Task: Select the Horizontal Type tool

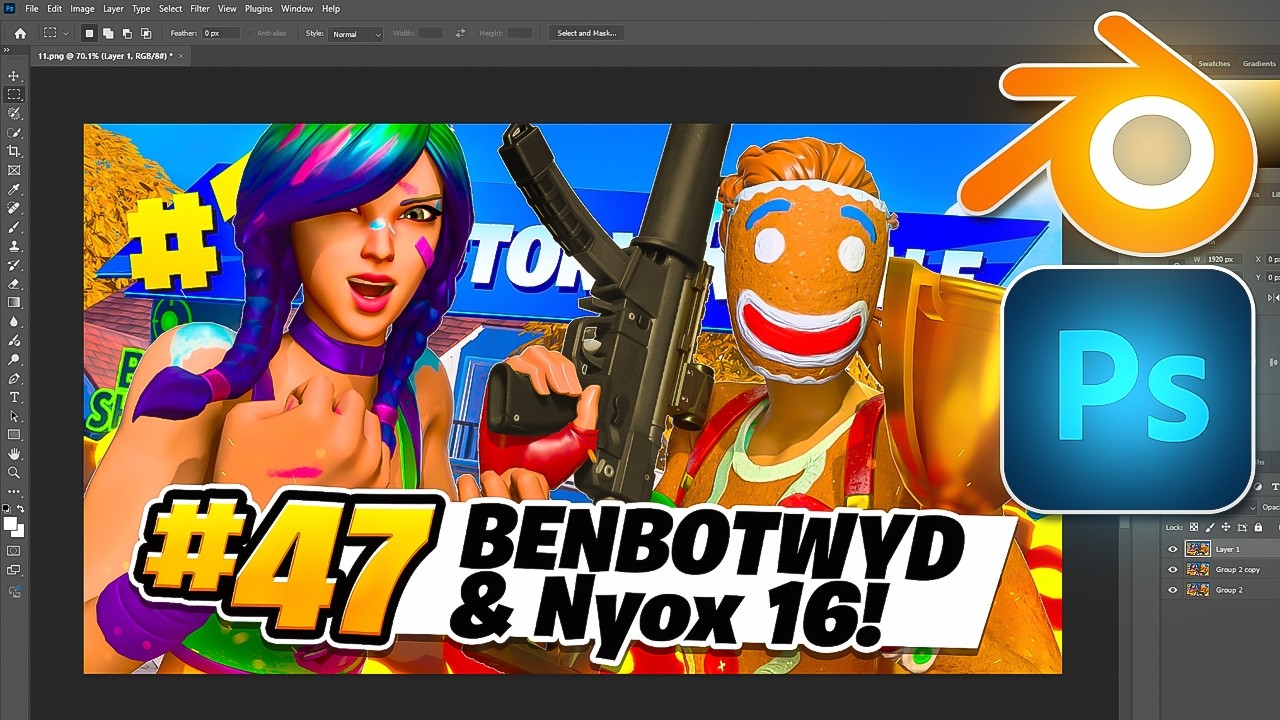Action: [14, 398]
